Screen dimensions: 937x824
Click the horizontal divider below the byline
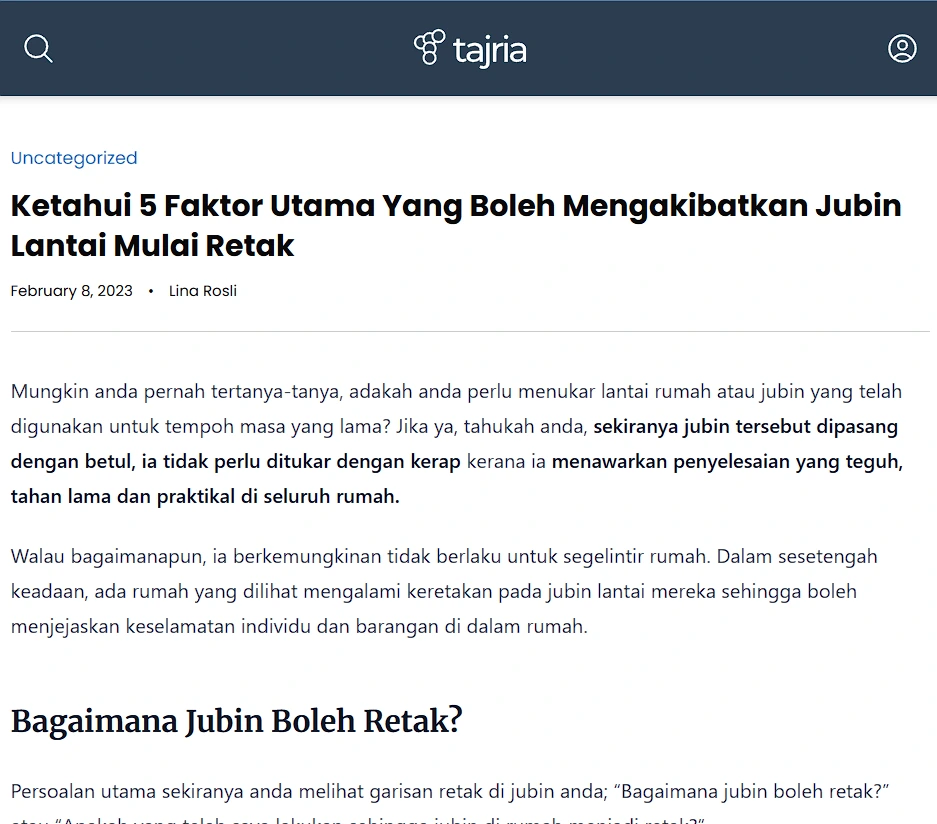click(x=468, y=331)
